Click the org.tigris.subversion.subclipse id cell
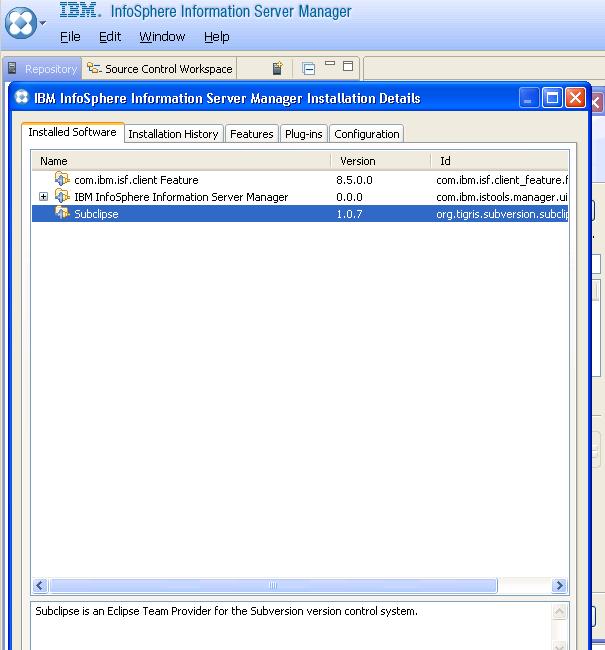Viewport: 605px width, 650px height. 502,214
